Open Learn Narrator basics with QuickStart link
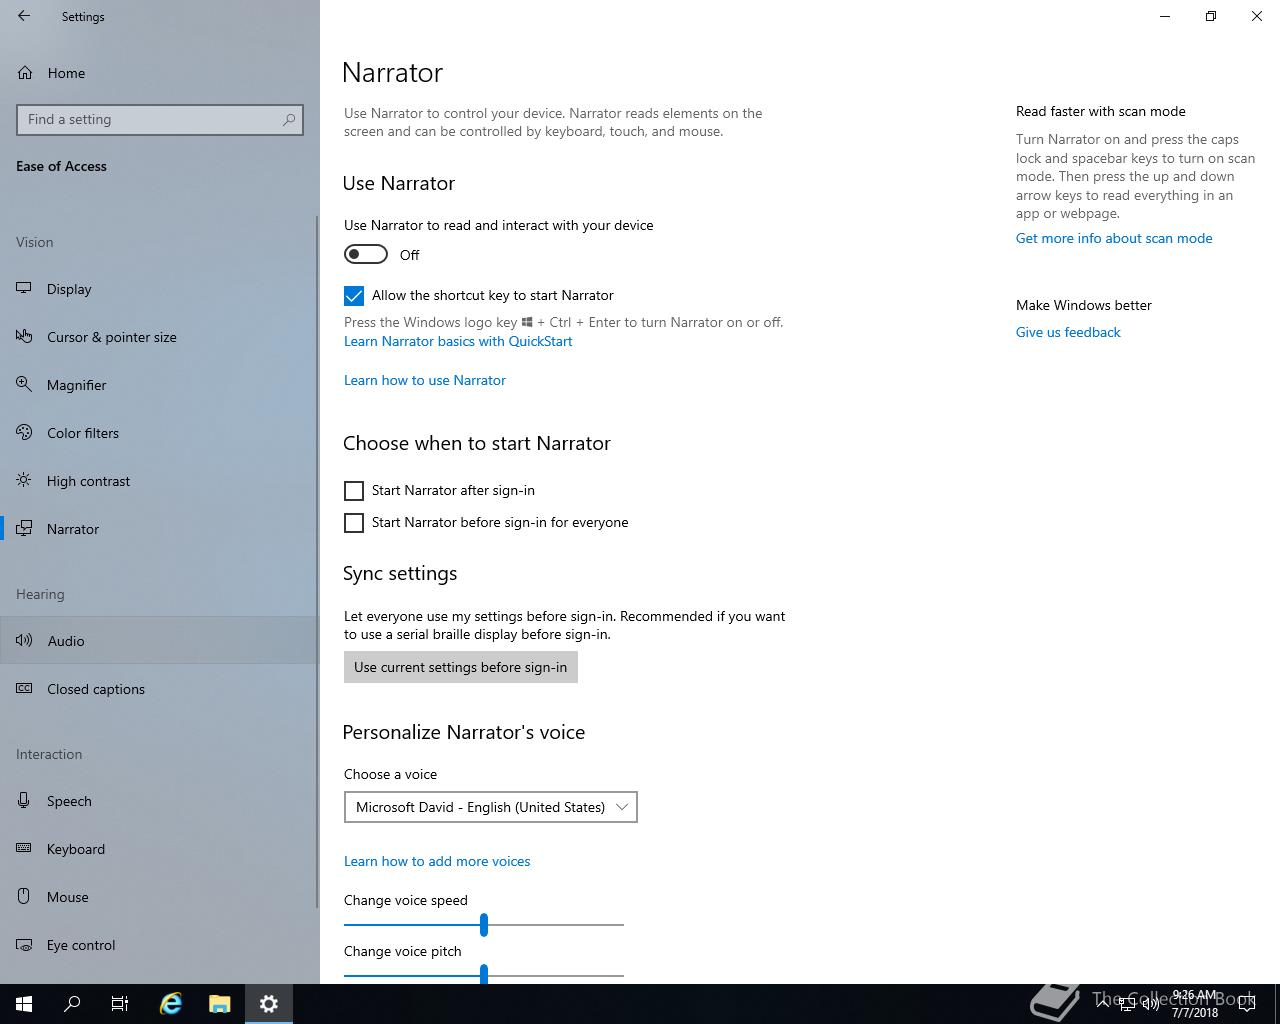This screenshot has width=1280, height=1024. (x=458, y=341)
